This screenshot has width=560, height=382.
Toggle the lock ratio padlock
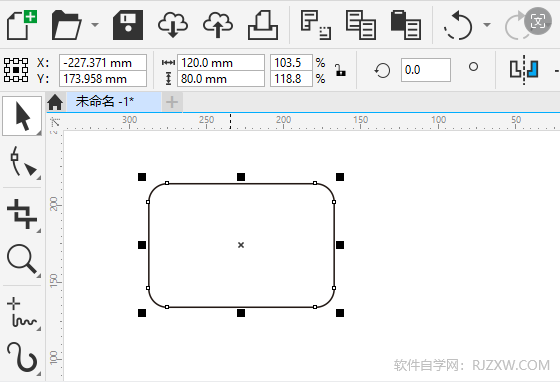pyautogui.click(x=340, y=70)
